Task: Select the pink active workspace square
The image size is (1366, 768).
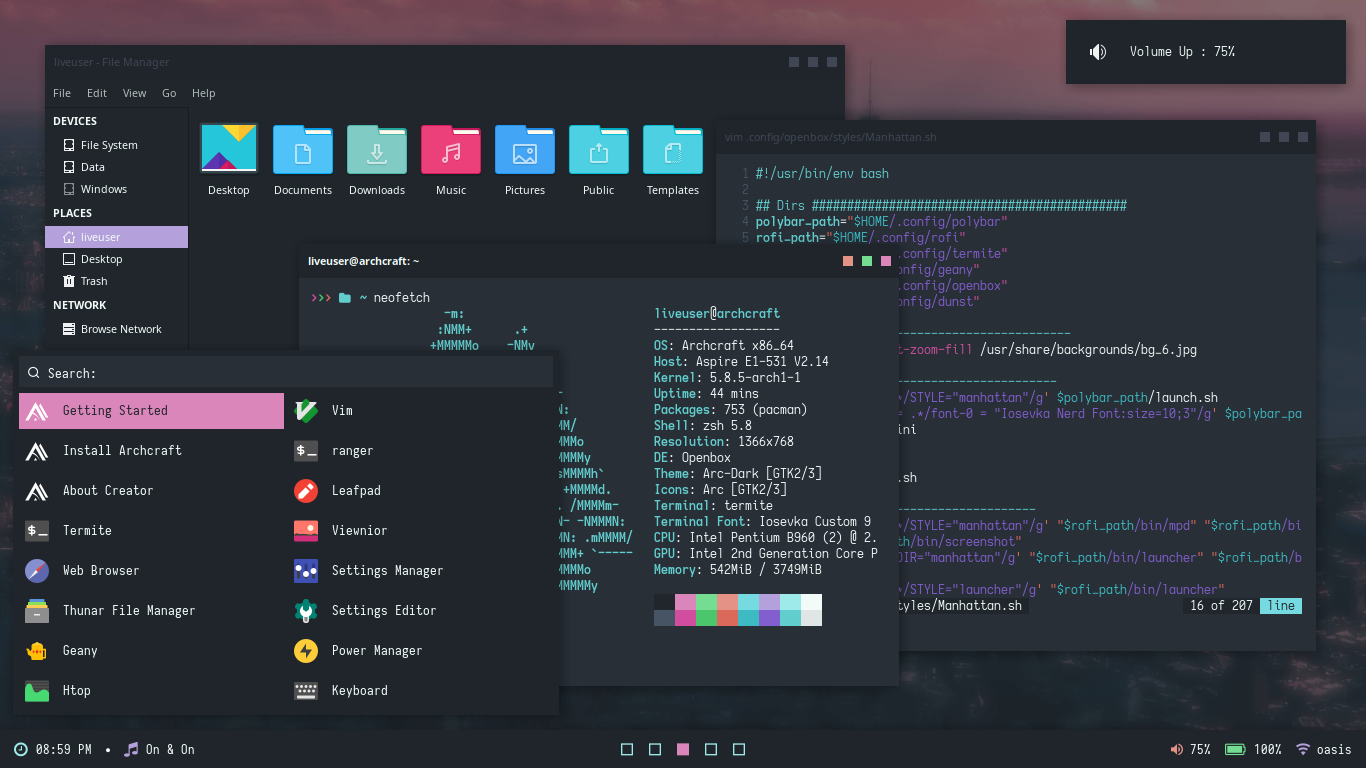Action: (683, 749)
